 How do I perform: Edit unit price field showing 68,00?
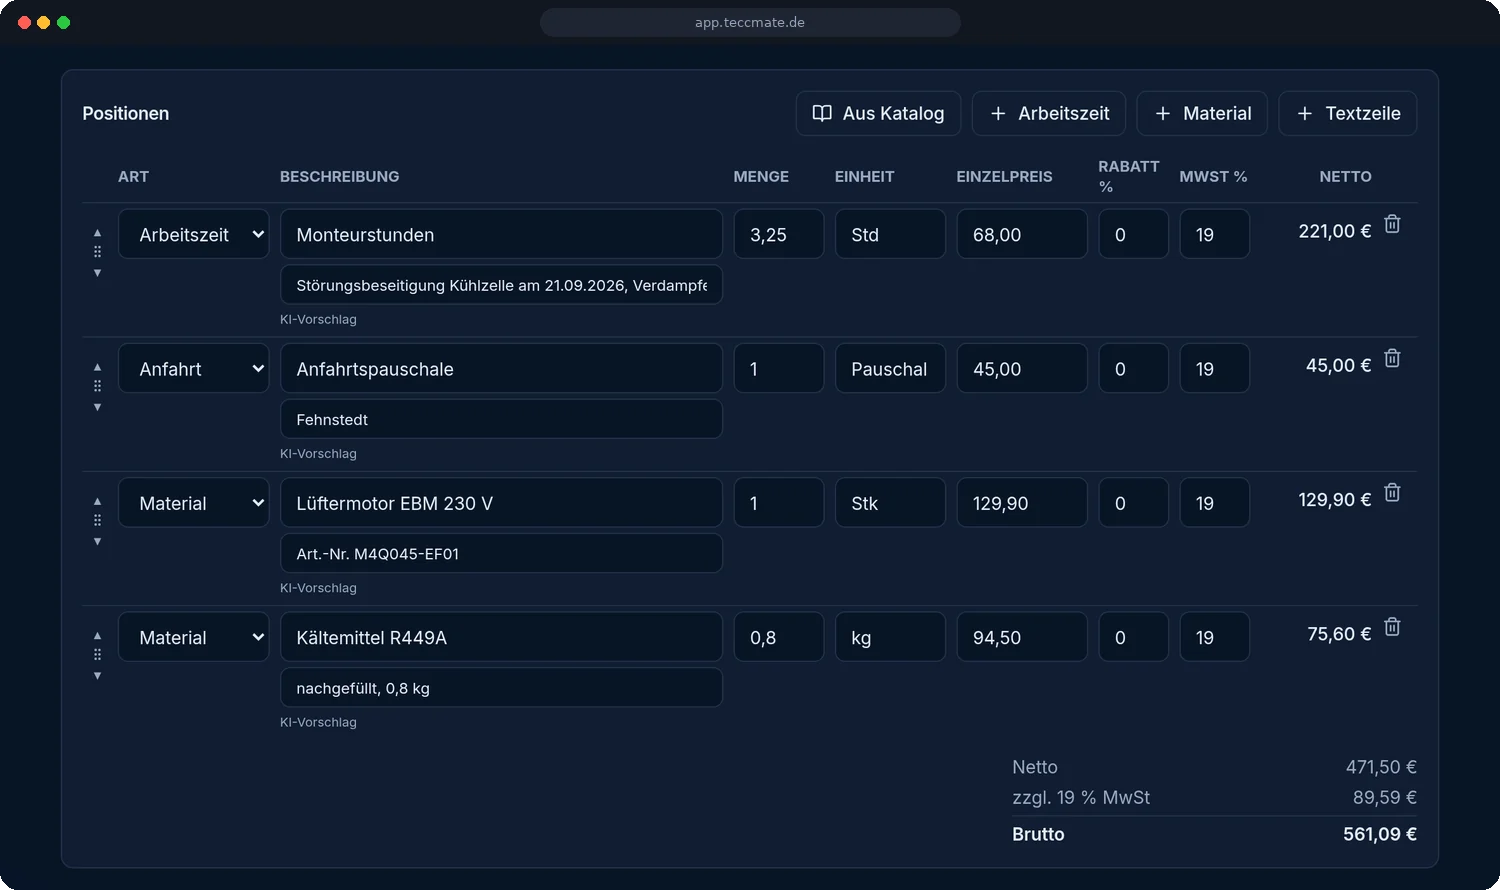tap(1022, 234)
